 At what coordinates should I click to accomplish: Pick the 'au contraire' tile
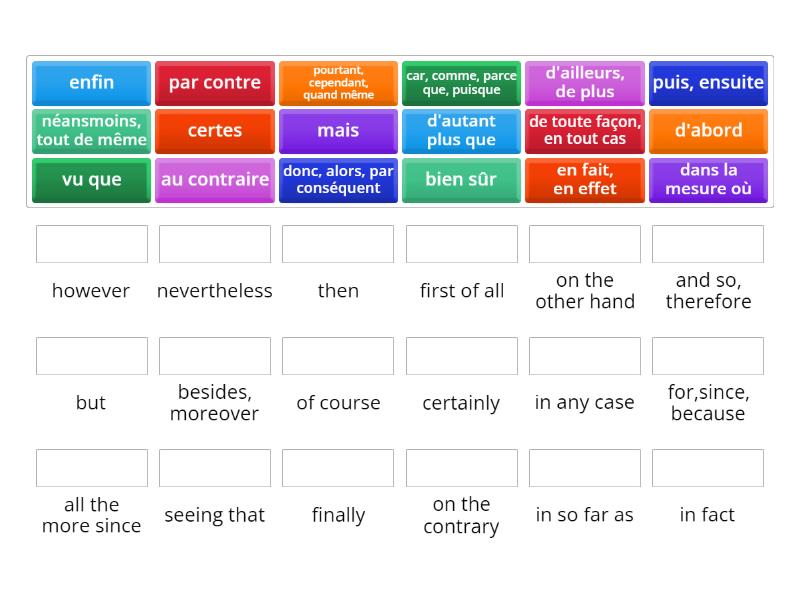214,180
